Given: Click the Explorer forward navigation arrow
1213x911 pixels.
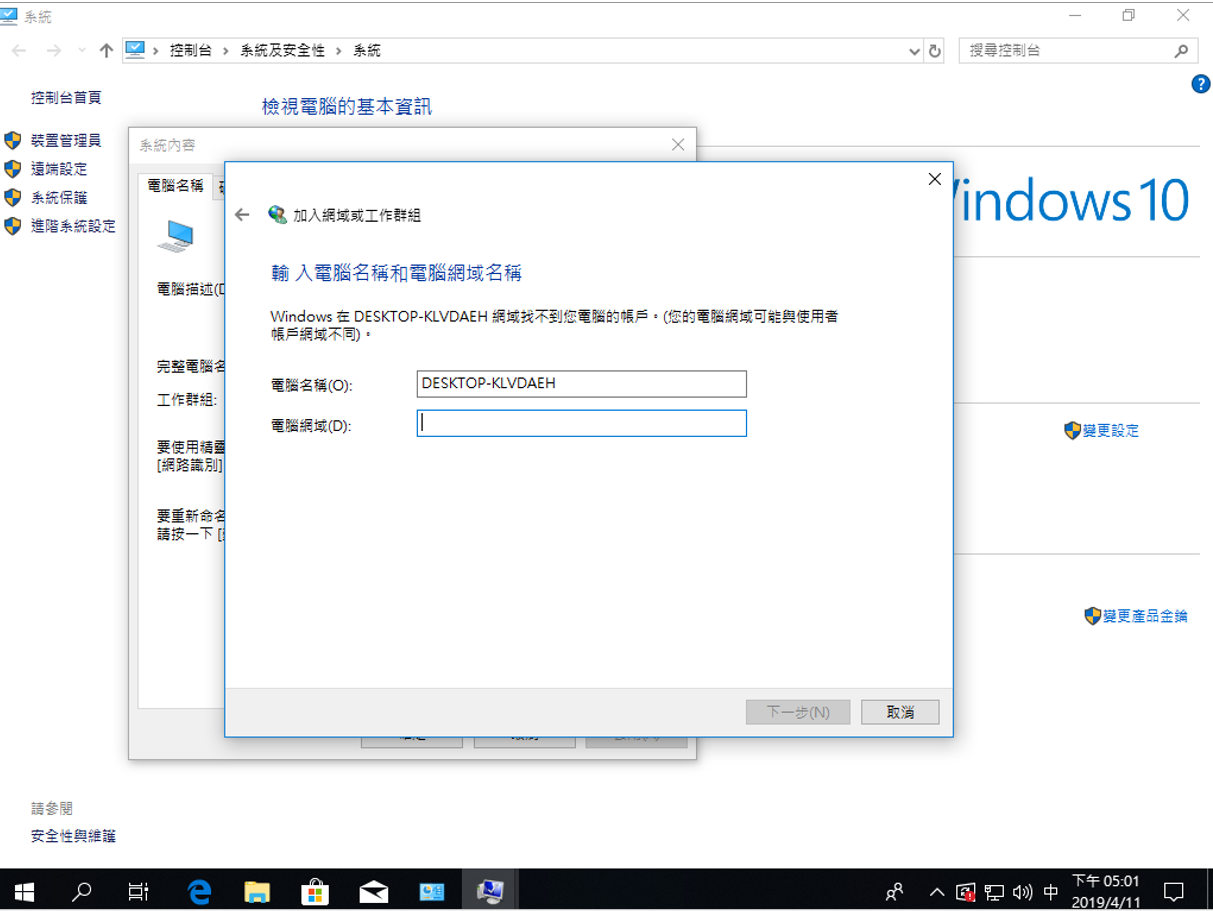Looking at the screenshot, I should (54, 51).
